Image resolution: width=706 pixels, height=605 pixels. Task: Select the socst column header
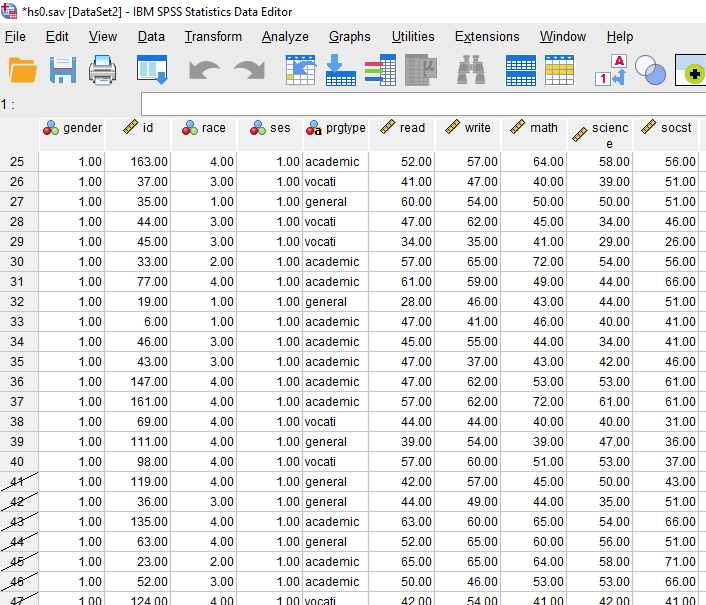point(666,135)
